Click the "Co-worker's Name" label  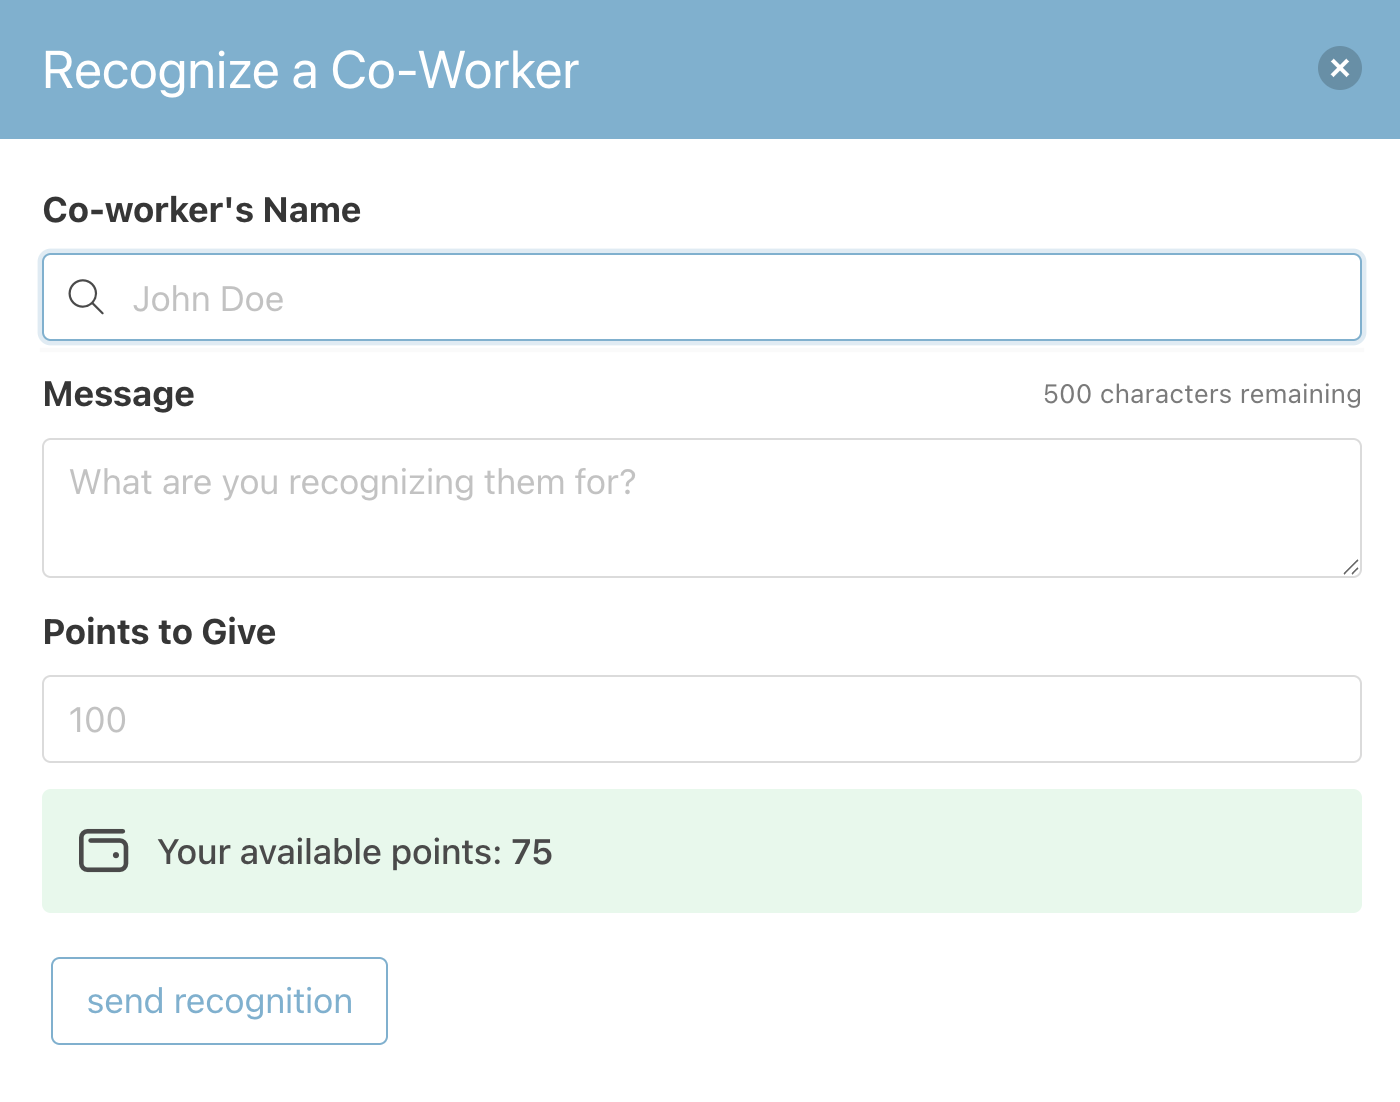[202, 210]
